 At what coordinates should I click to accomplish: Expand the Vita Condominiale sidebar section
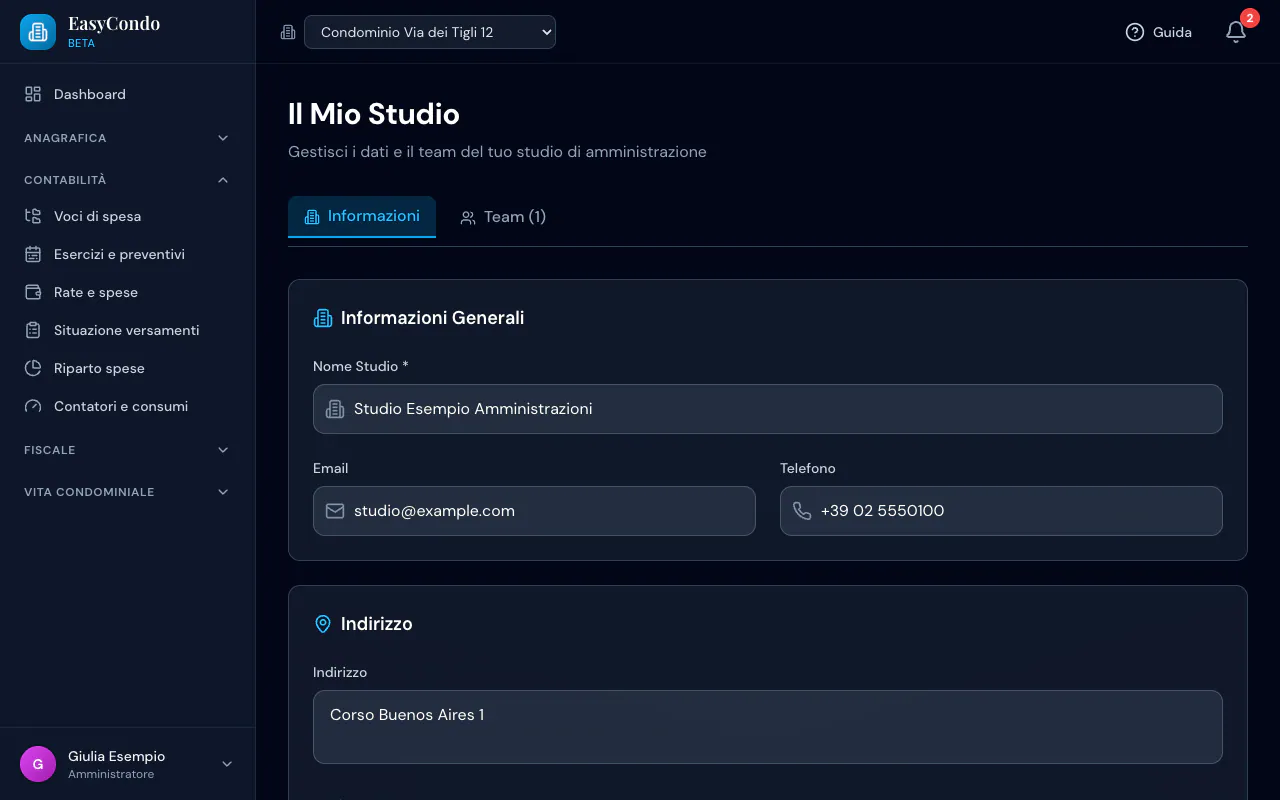coord(127,492)
